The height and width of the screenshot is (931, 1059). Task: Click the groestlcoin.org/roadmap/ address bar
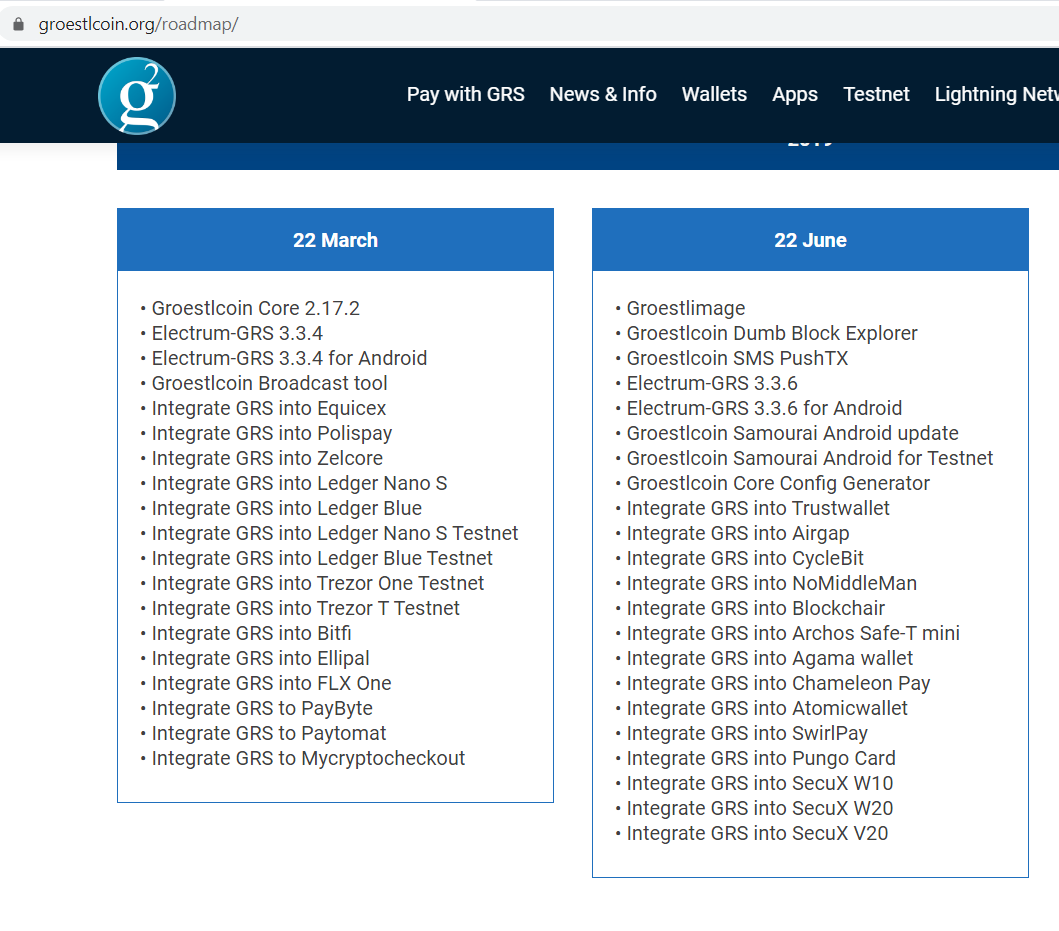tap(530, 24)
